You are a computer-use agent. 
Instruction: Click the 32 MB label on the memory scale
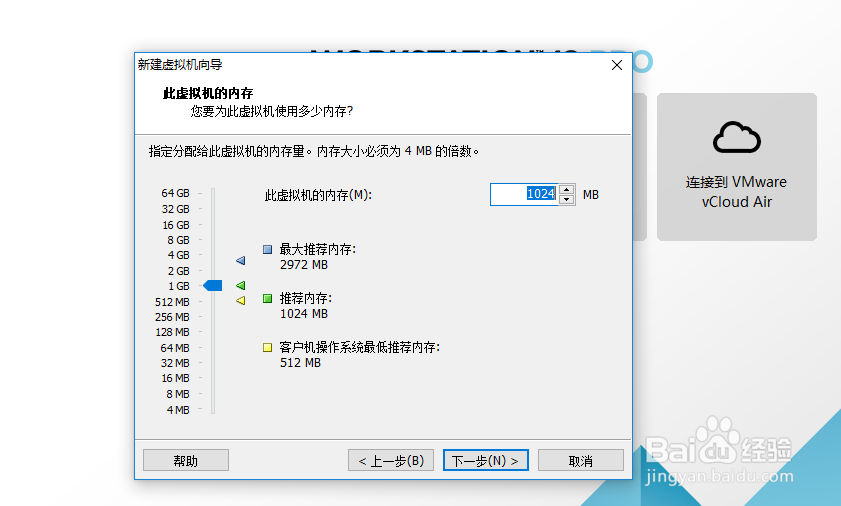pyautogui.click(x=175, y=363)
